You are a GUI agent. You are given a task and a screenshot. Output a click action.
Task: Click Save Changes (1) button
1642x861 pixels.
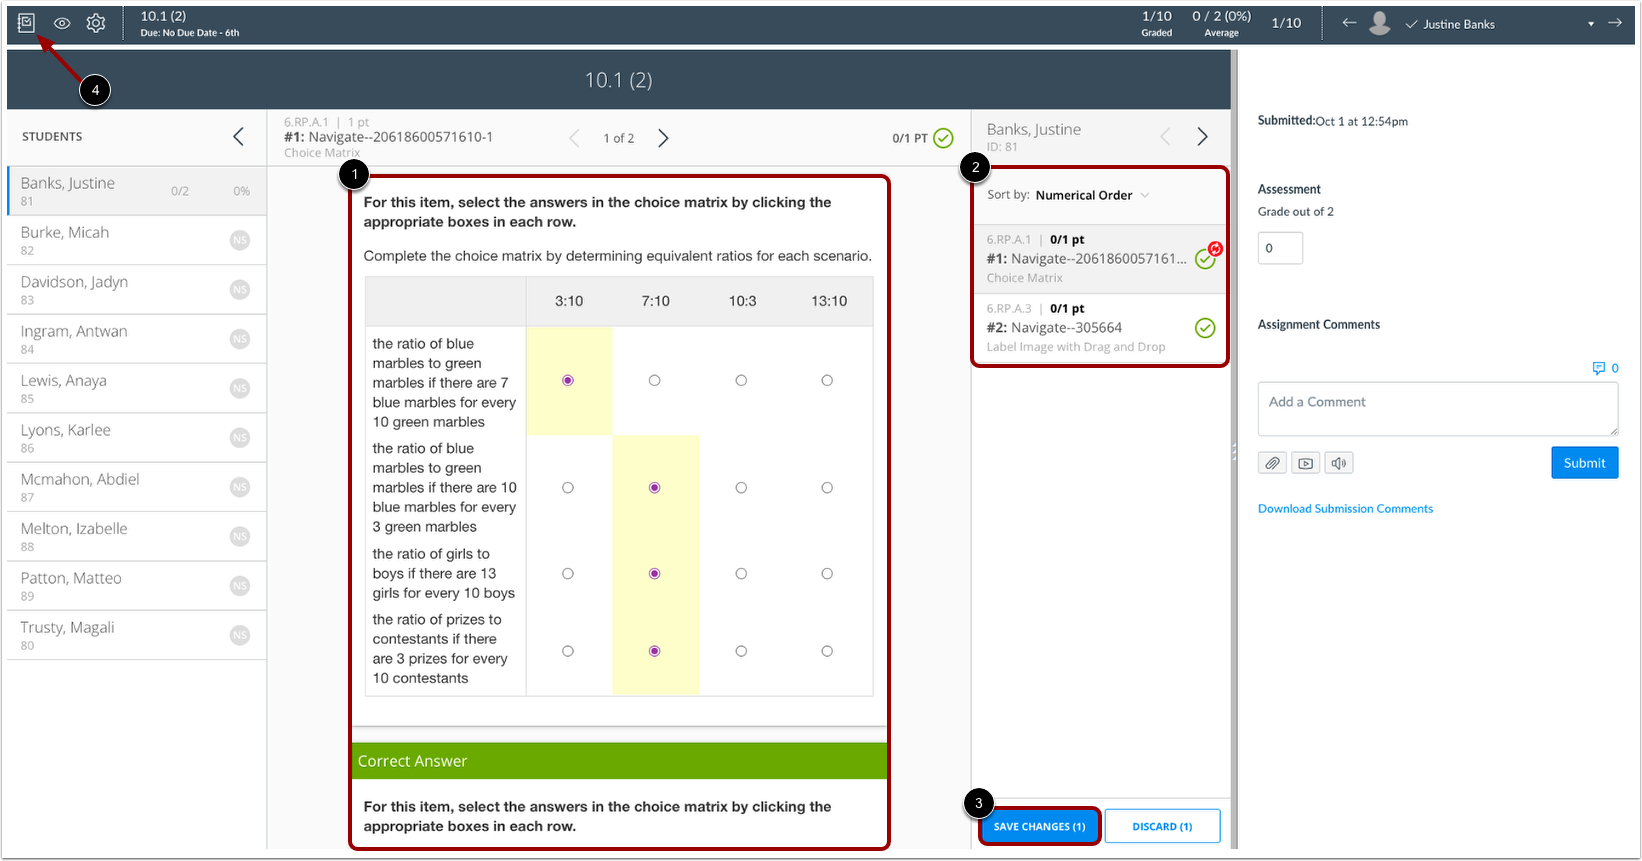[1039, 827]
